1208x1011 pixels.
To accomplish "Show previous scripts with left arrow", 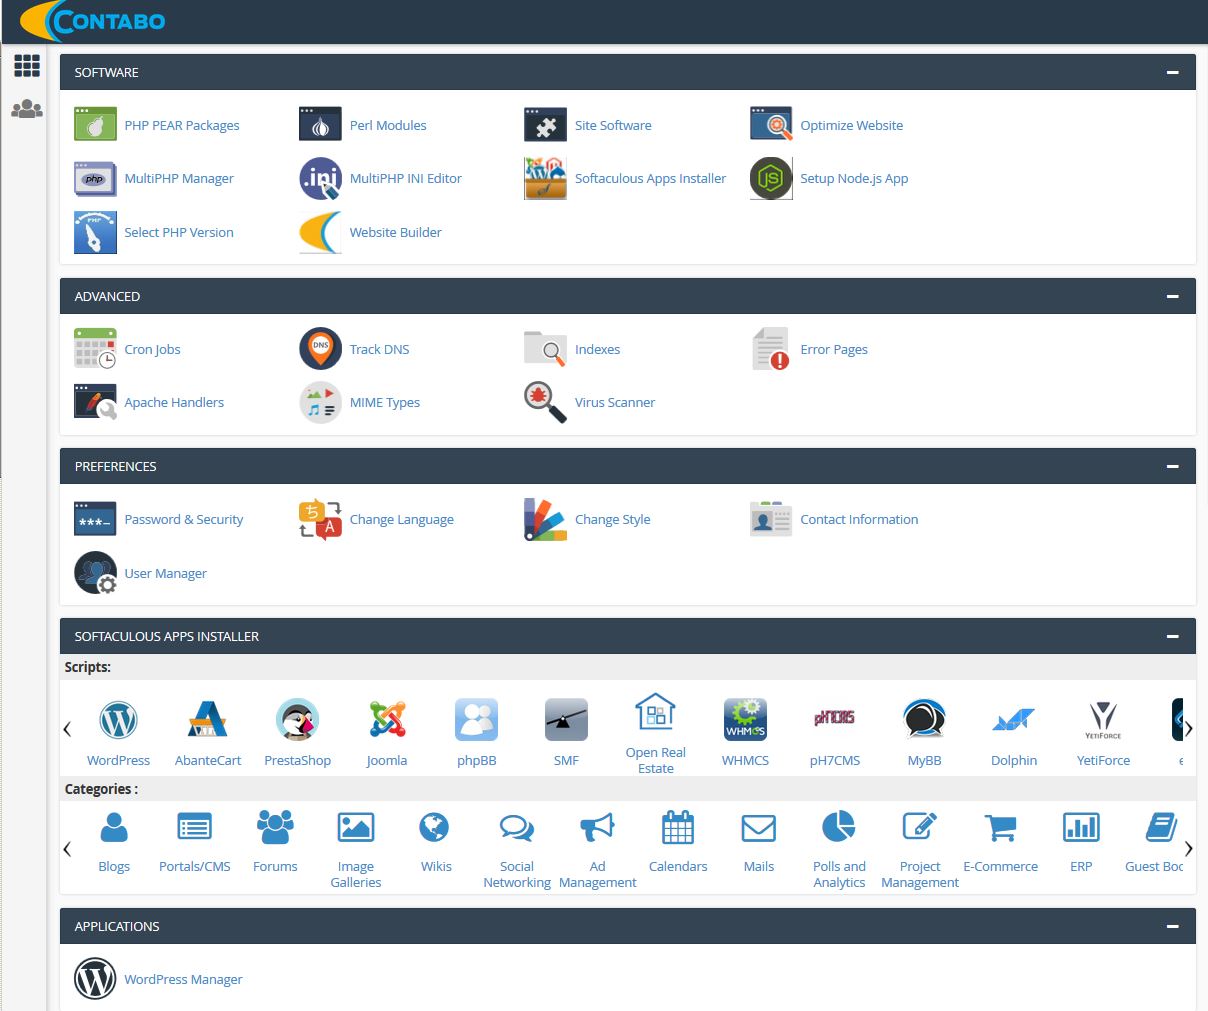I will 67,729.
